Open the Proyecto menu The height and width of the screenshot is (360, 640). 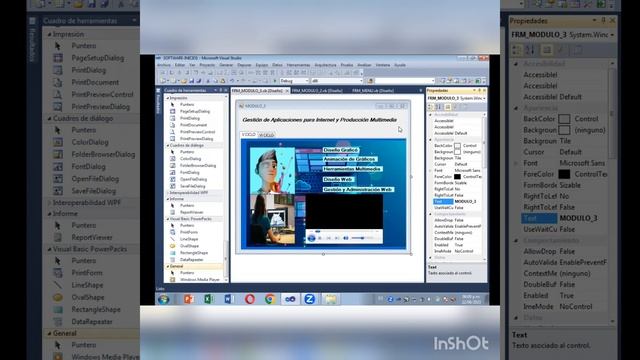[x=207, y=65]
